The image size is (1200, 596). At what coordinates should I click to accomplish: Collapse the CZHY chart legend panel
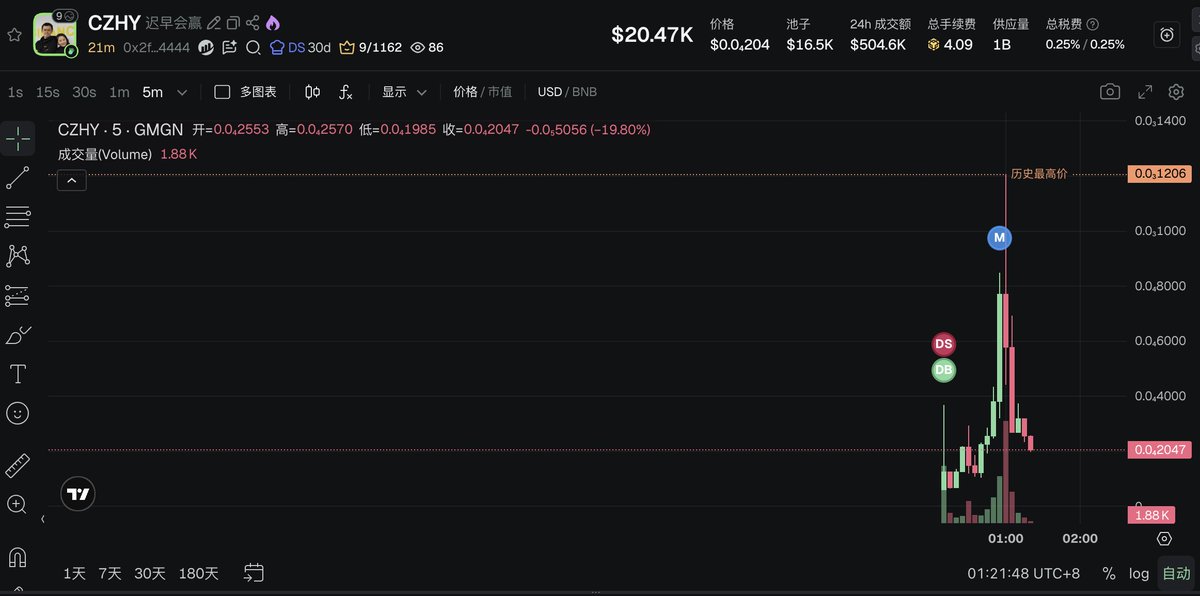click(71, 180)
